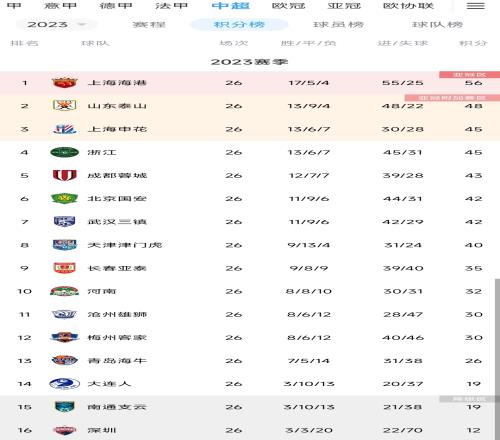Screen dimensions: 500x440
Task: Click the 梅州客家 team logo
Action: click(64, 337)
